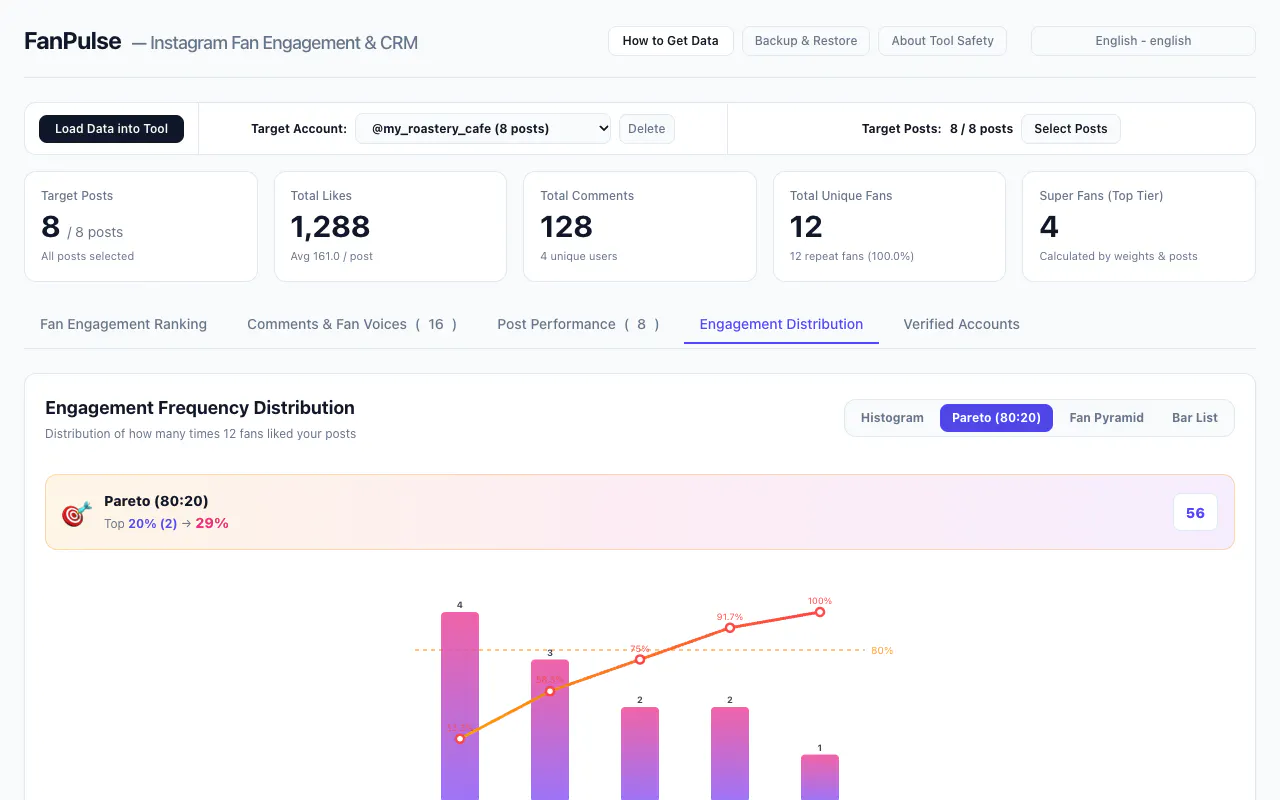Image resolution: width=1280 pixels, height=800 pixels.
Task: Click the 80% threshold line label
Action: [x=882, y=651]
